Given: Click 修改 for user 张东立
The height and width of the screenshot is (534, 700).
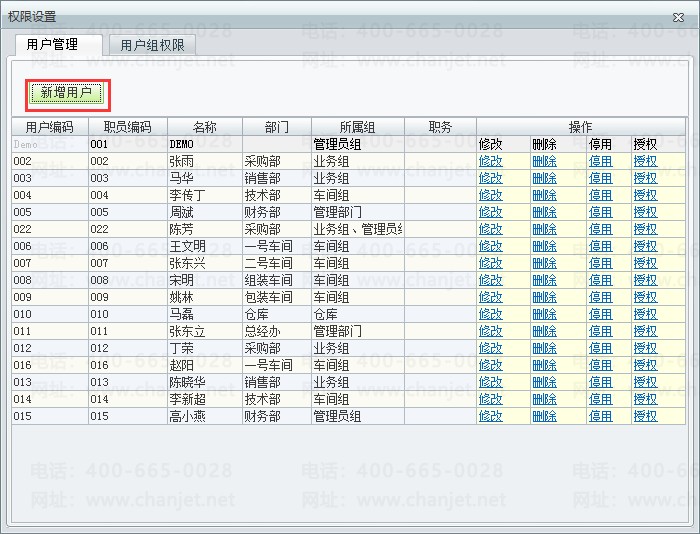Looking at the screenshot, I should (x=490, y=331).
